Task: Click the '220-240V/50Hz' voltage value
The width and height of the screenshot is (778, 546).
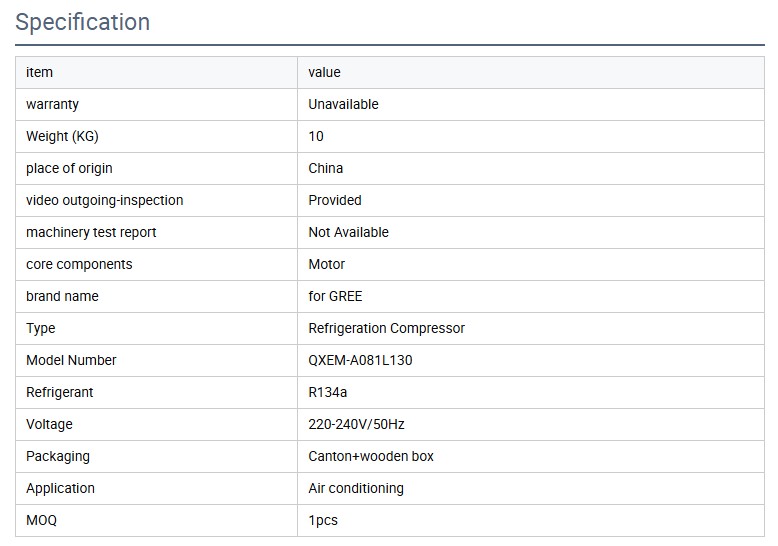Action: 356,424
